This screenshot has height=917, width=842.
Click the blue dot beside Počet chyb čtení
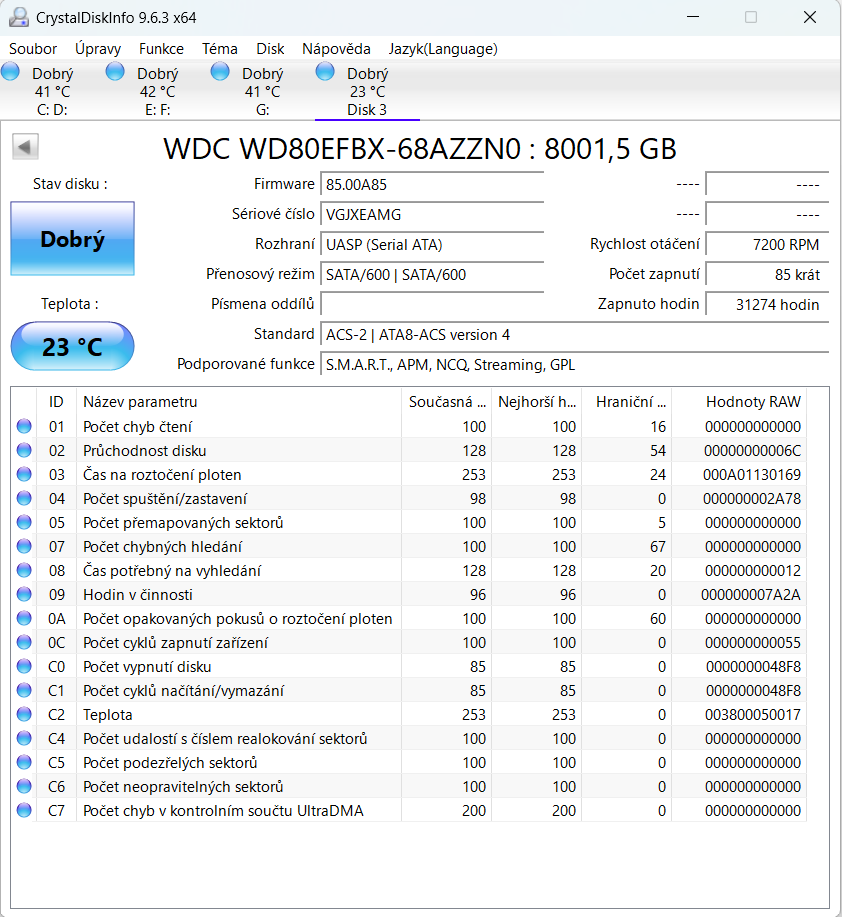pyautogui.click(x=22, y=427)
